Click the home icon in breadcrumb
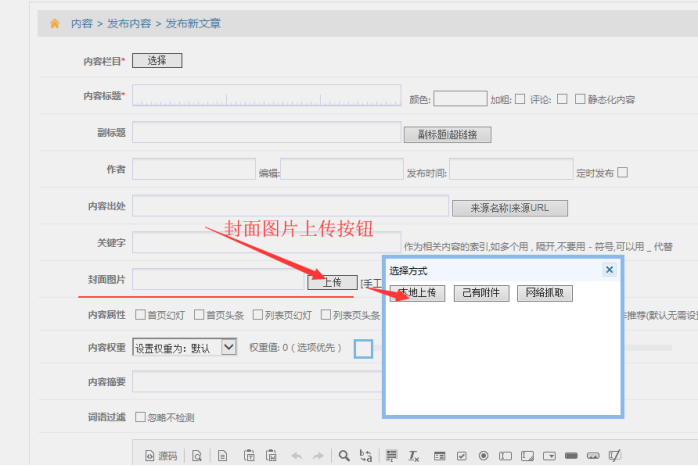Image resolution: width=698 pixels, height=466 pixels. tap(54, 23)
